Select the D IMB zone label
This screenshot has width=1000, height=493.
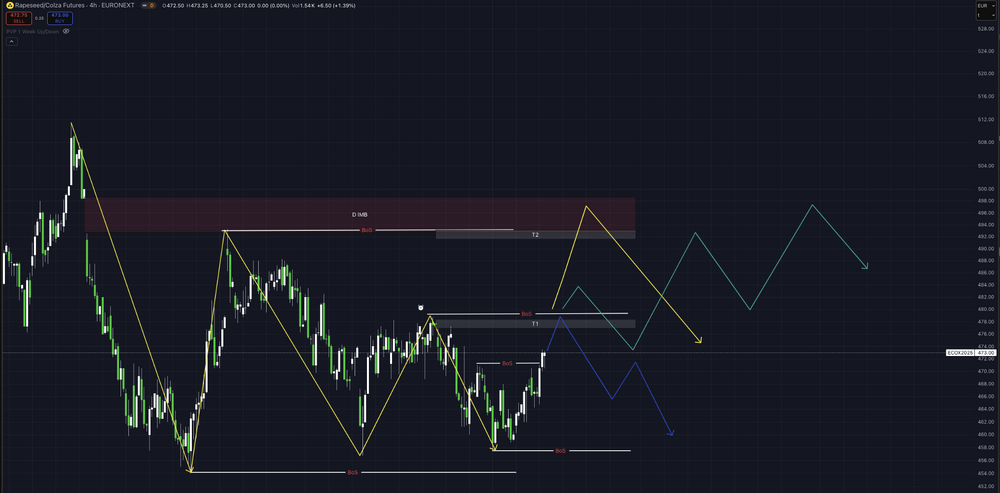pos(360,215)
